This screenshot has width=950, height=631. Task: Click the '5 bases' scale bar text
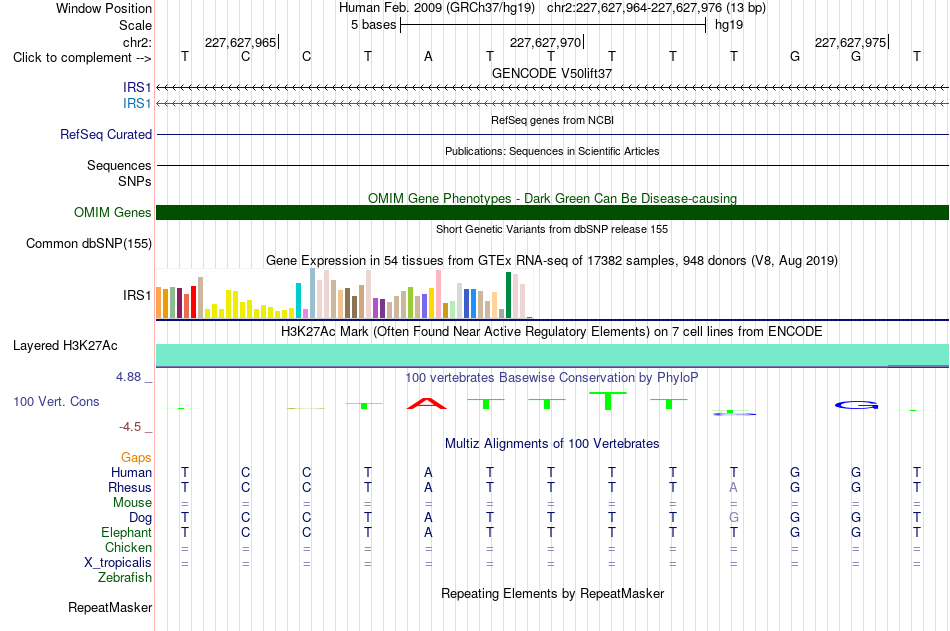click(373, 25)
